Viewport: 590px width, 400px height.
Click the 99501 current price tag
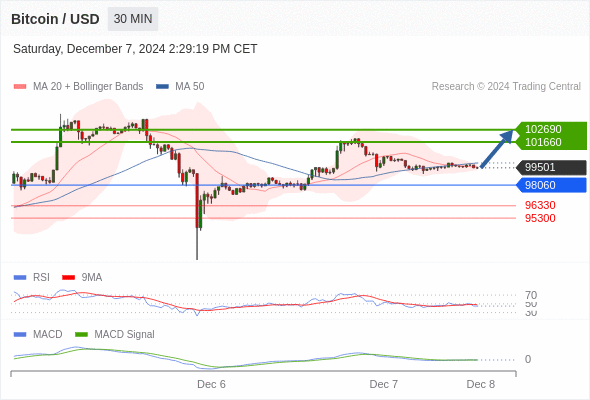point(551,167)
